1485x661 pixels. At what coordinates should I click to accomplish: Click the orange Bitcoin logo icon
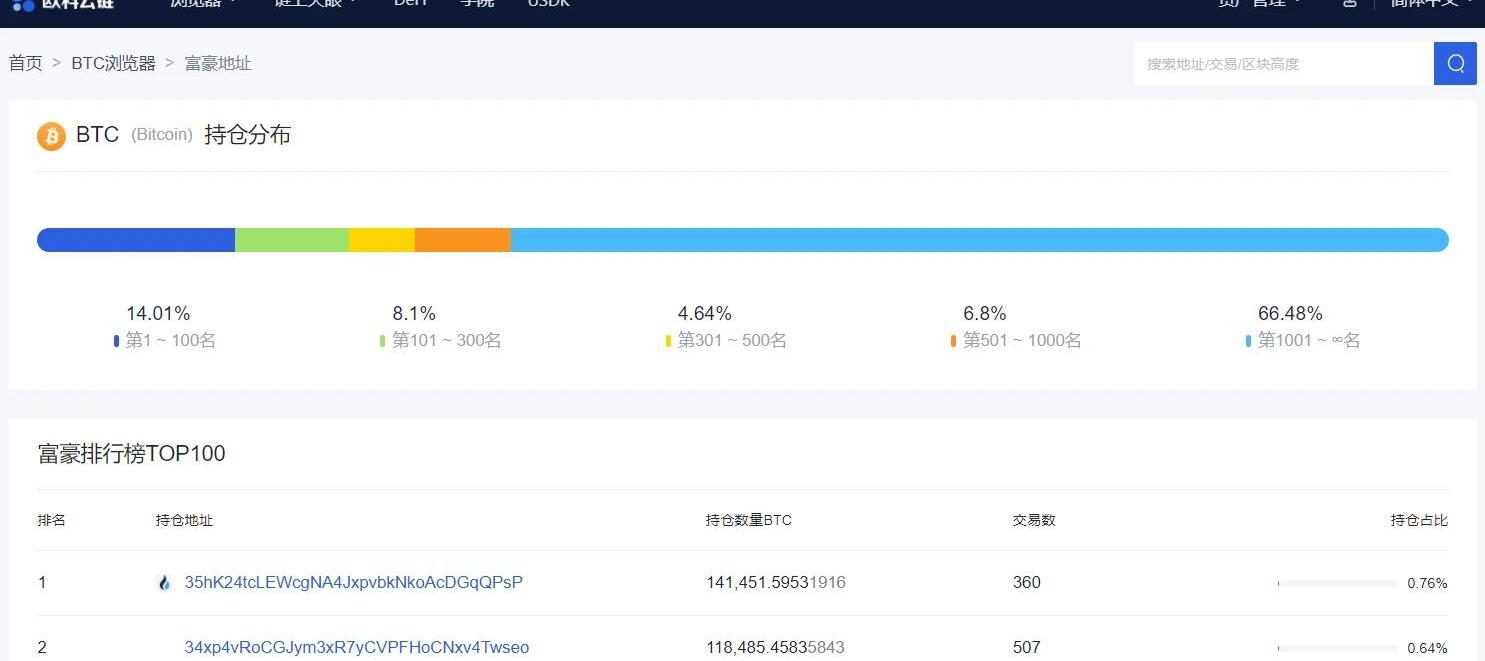pyautogui.click(x=51, y=136)
